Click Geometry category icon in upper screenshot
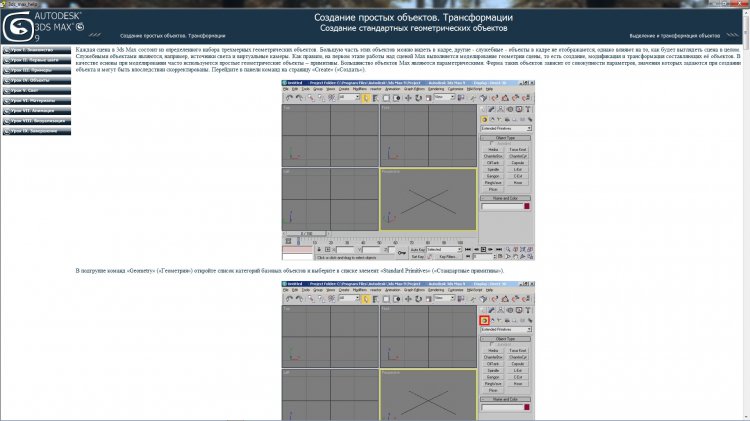Screen dimensions: 750x421 point(484,120)
